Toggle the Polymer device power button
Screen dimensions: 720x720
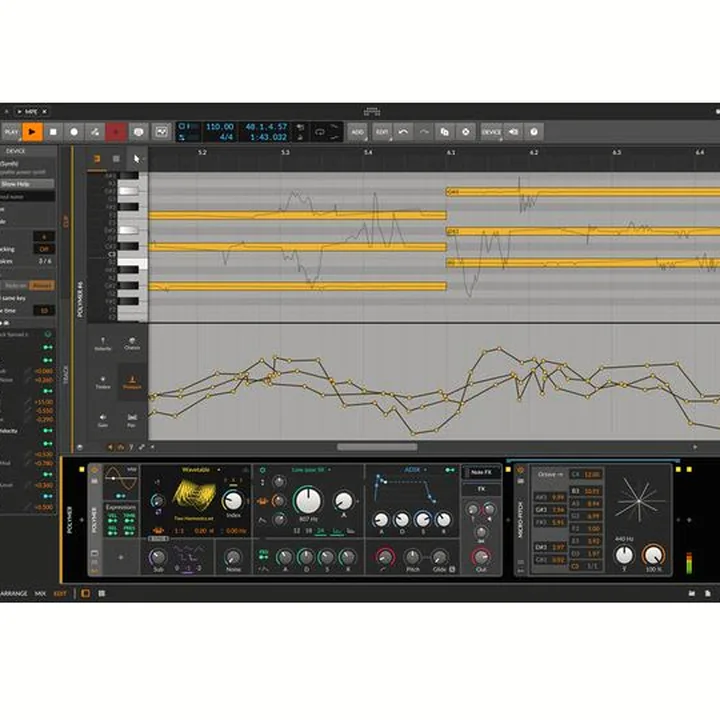coord(95,470)
